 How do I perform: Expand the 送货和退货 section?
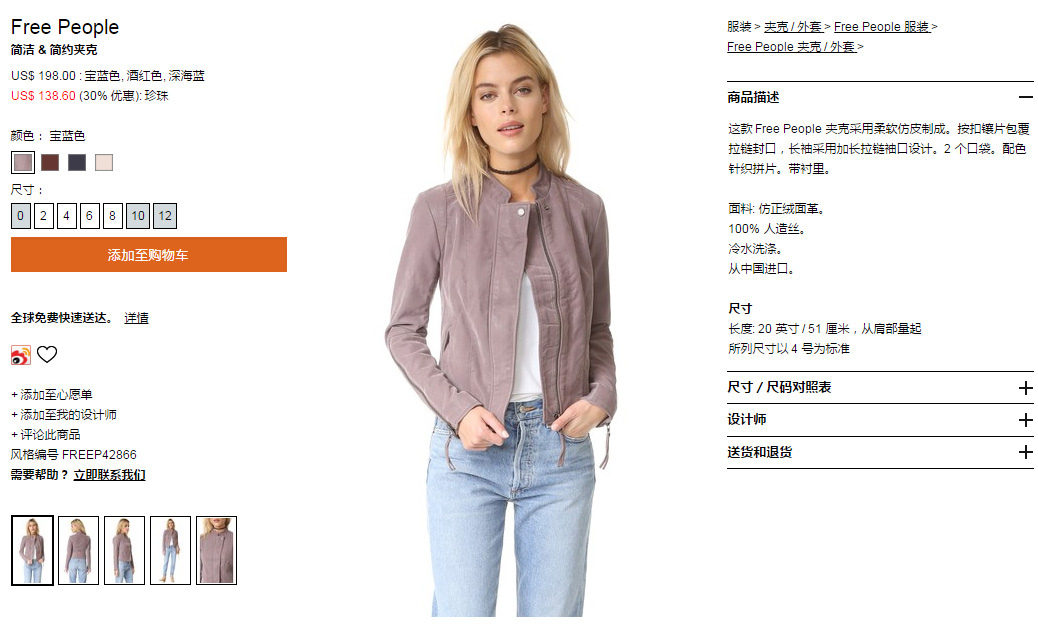tap(1025, 453)
